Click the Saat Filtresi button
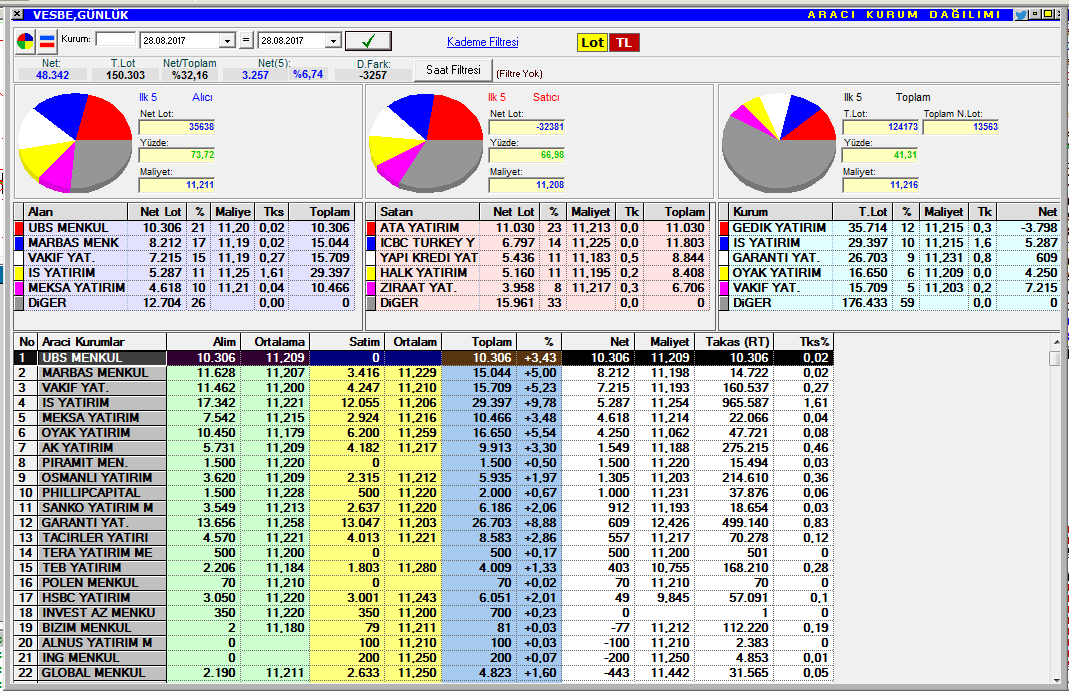 click(453, 70)
